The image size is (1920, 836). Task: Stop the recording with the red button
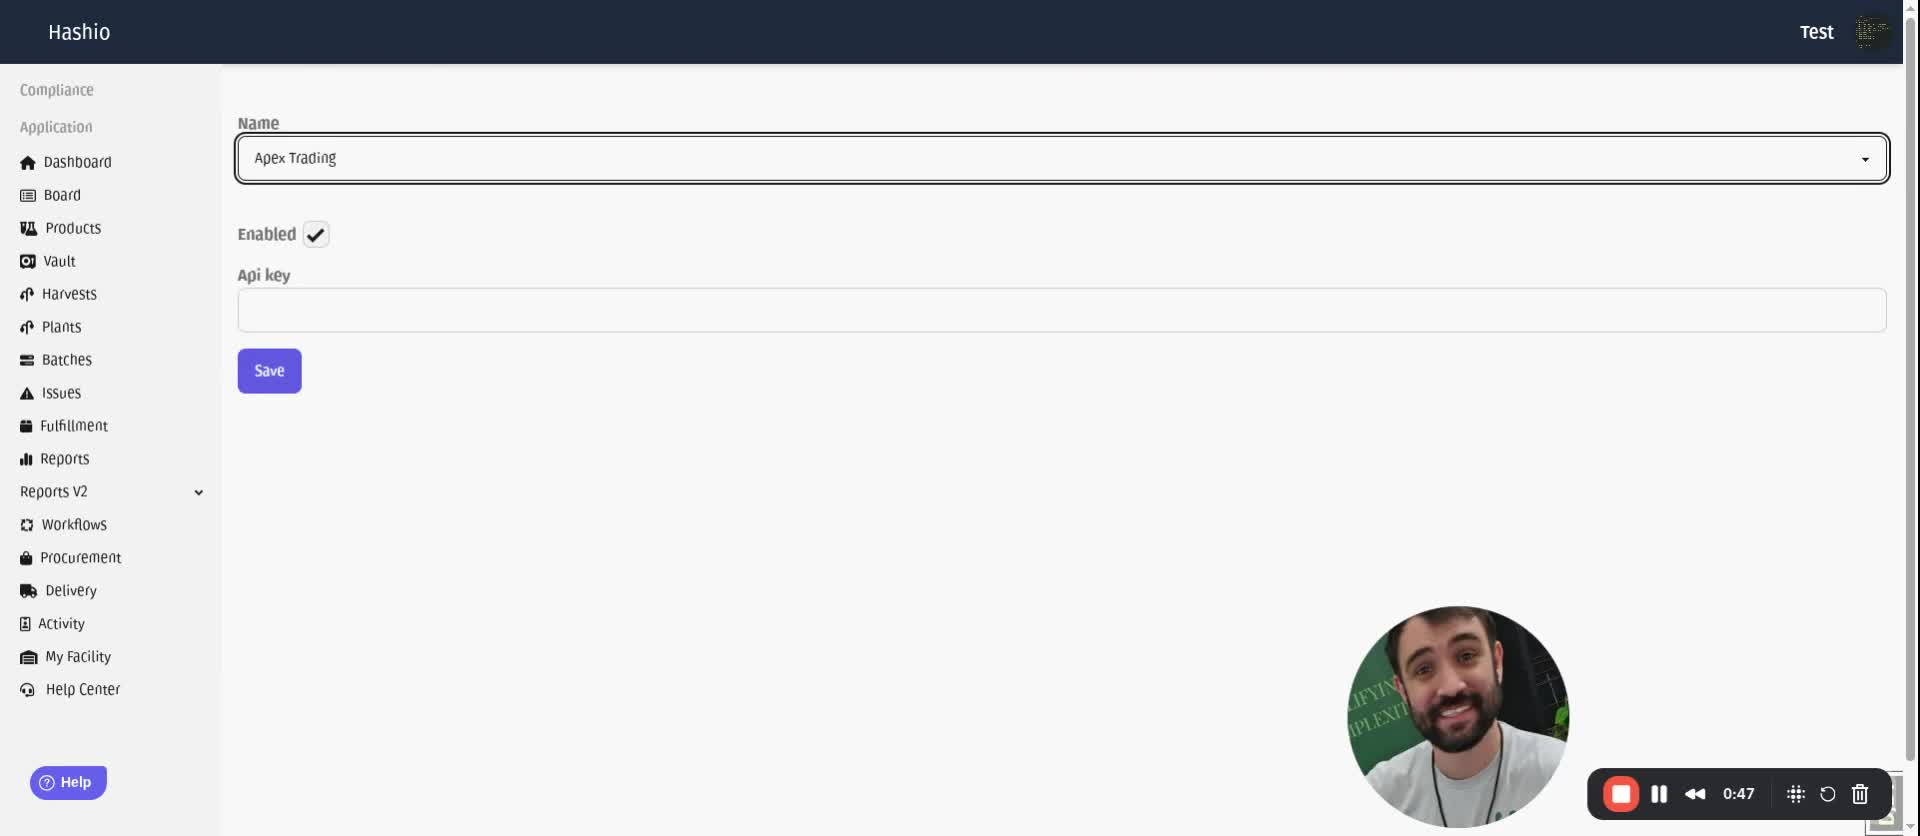(x=1620, y=794)
